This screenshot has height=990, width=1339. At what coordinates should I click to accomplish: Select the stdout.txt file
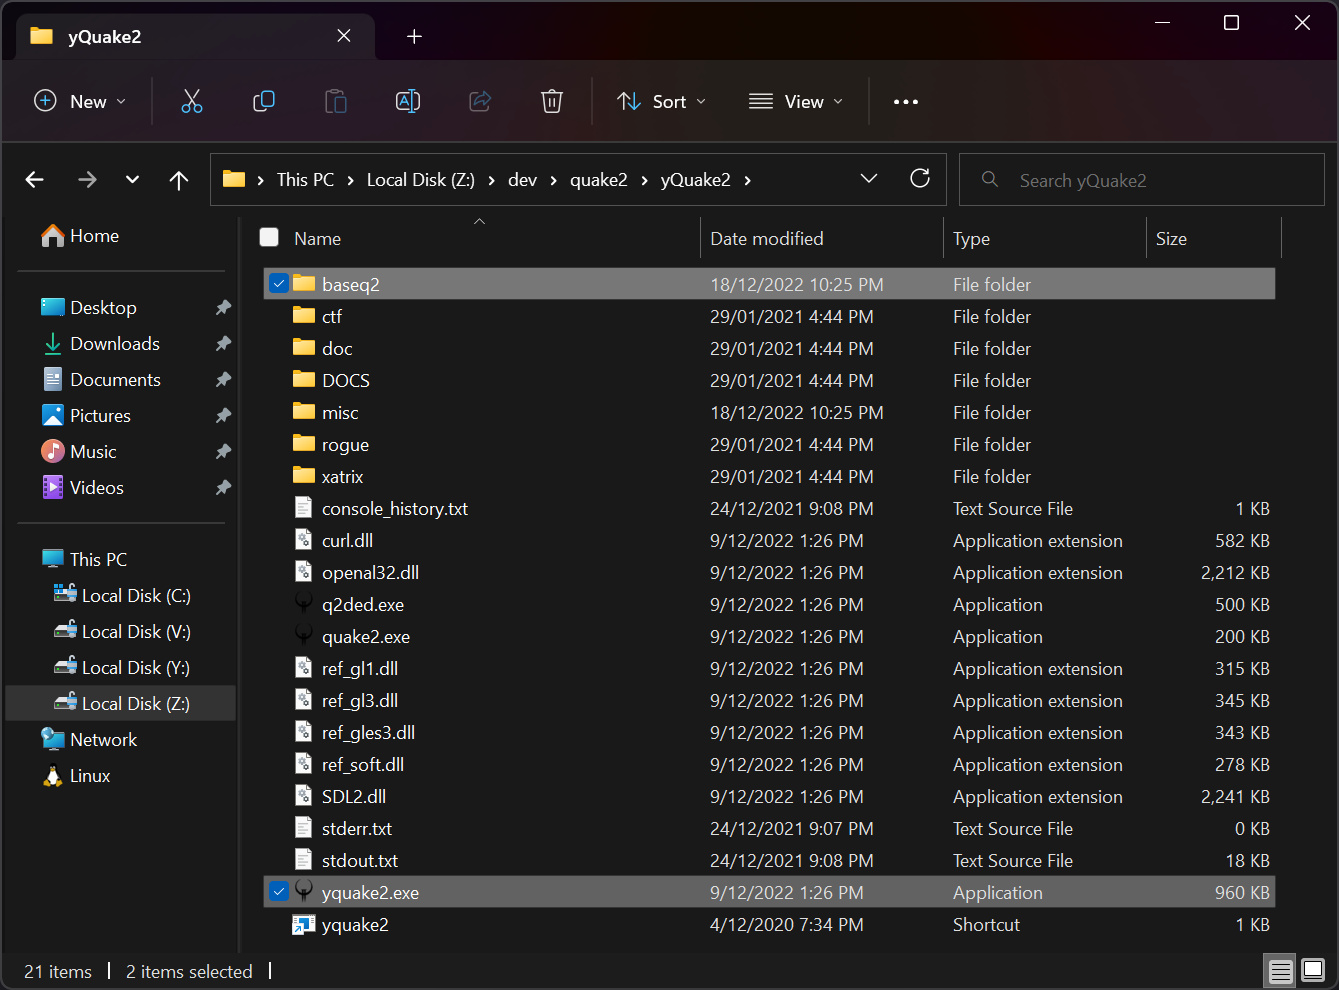(769, 860)
